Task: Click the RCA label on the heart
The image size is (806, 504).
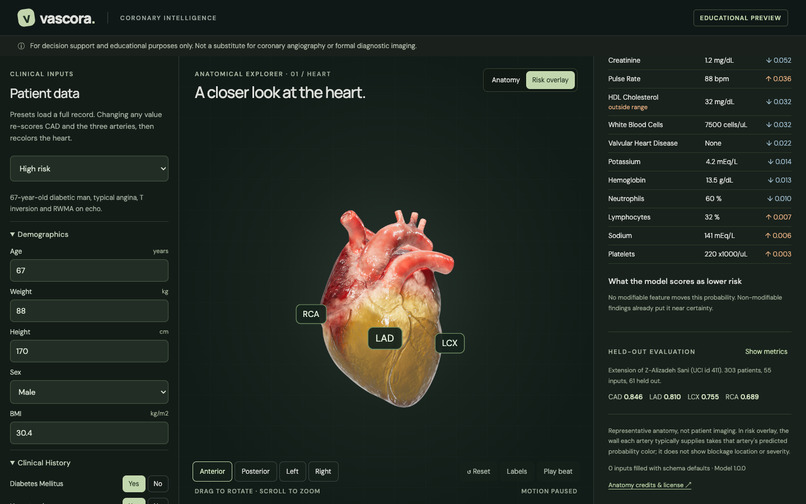Action: tap(311, 314)
